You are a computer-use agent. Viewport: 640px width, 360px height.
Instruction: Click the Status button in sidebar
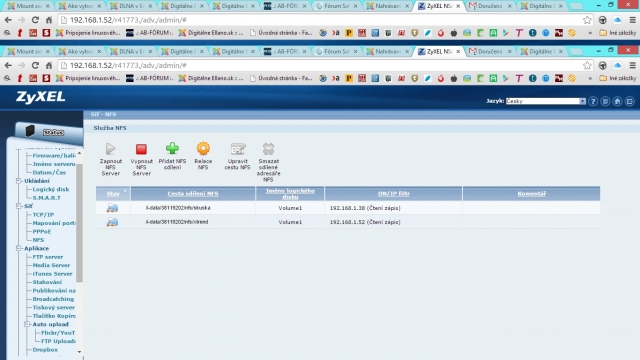(50, 132)
